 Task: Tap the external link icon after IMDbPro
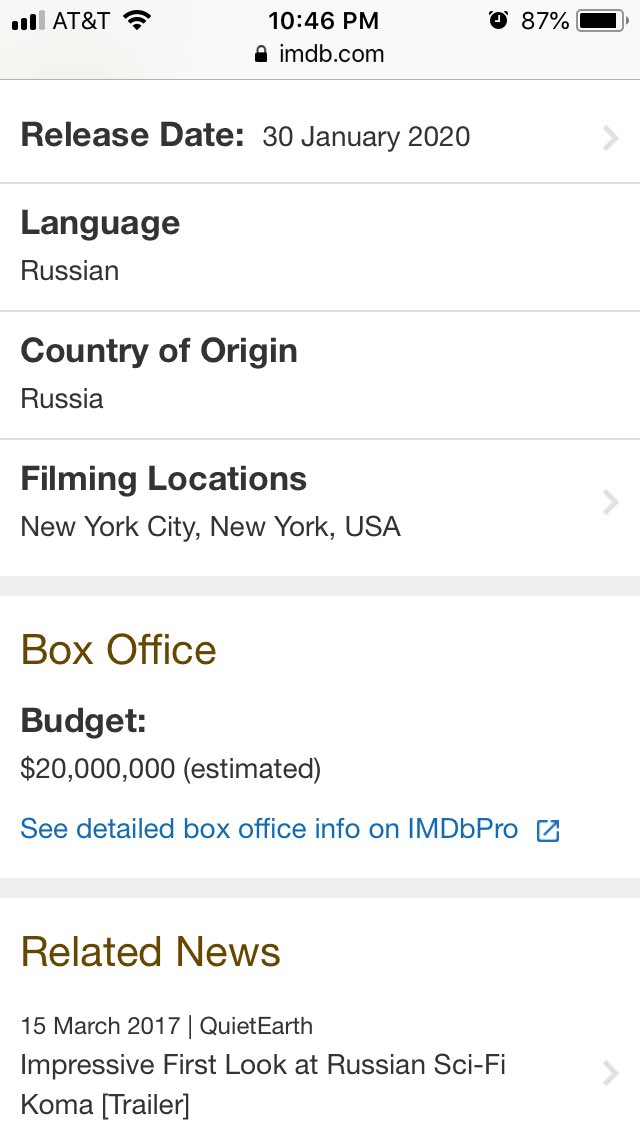tap(548, 830)
